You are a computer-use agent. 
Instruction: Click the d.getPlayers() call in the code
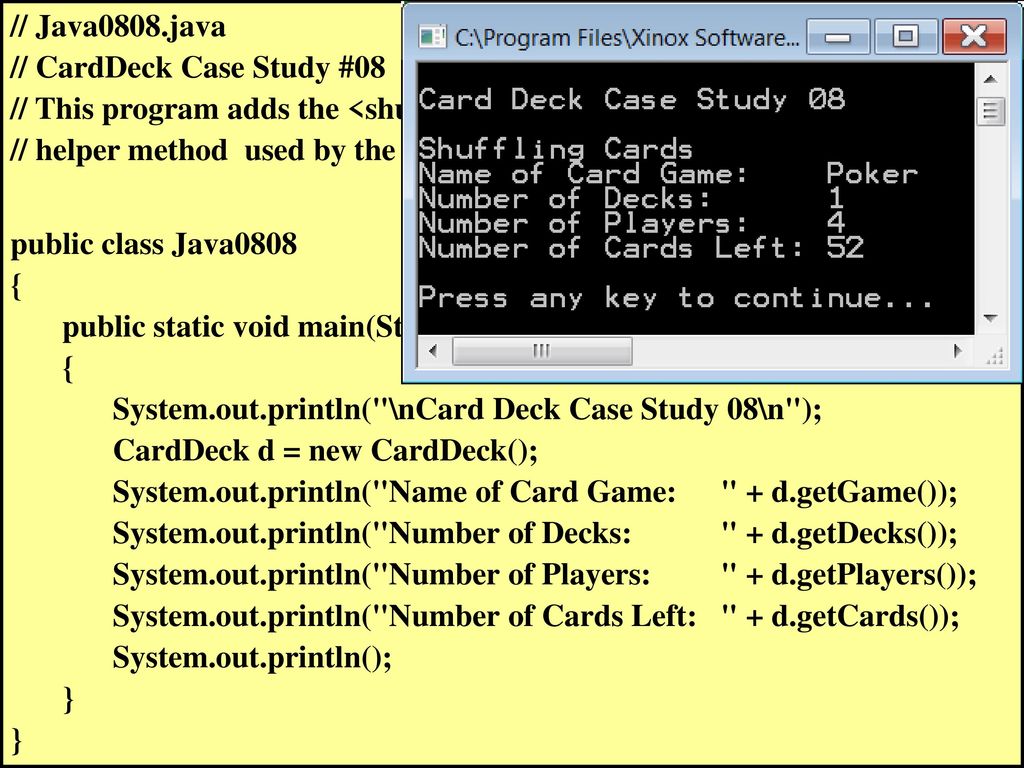[872, 575]
